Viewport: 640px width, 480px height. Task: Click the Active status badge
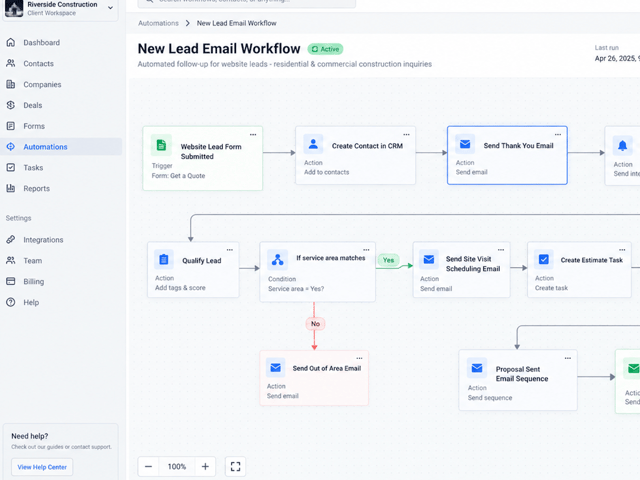[325, 49]
